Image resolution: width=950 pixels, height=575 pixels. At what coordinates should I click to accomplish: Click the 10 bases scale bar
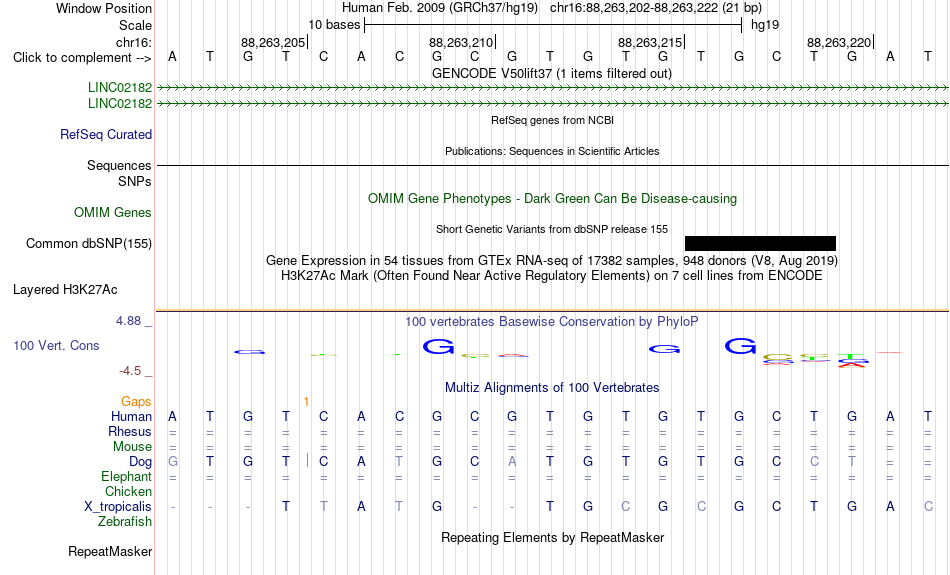coord(553,25)
